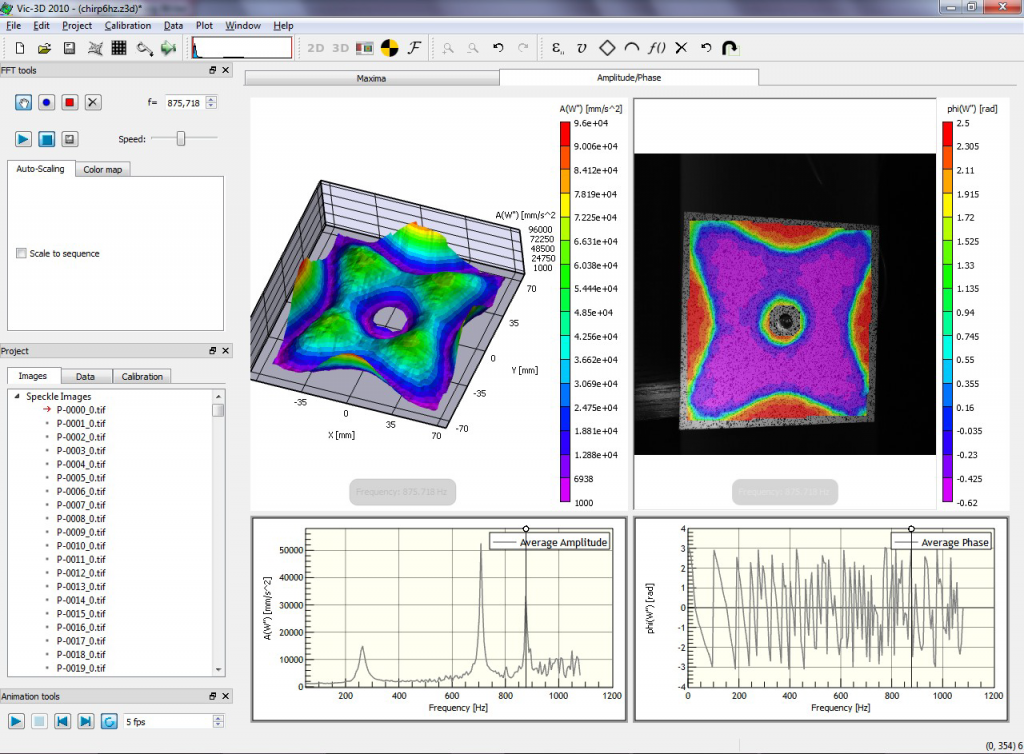Select the pan hand tool in FFT tools

click(22, 102)
